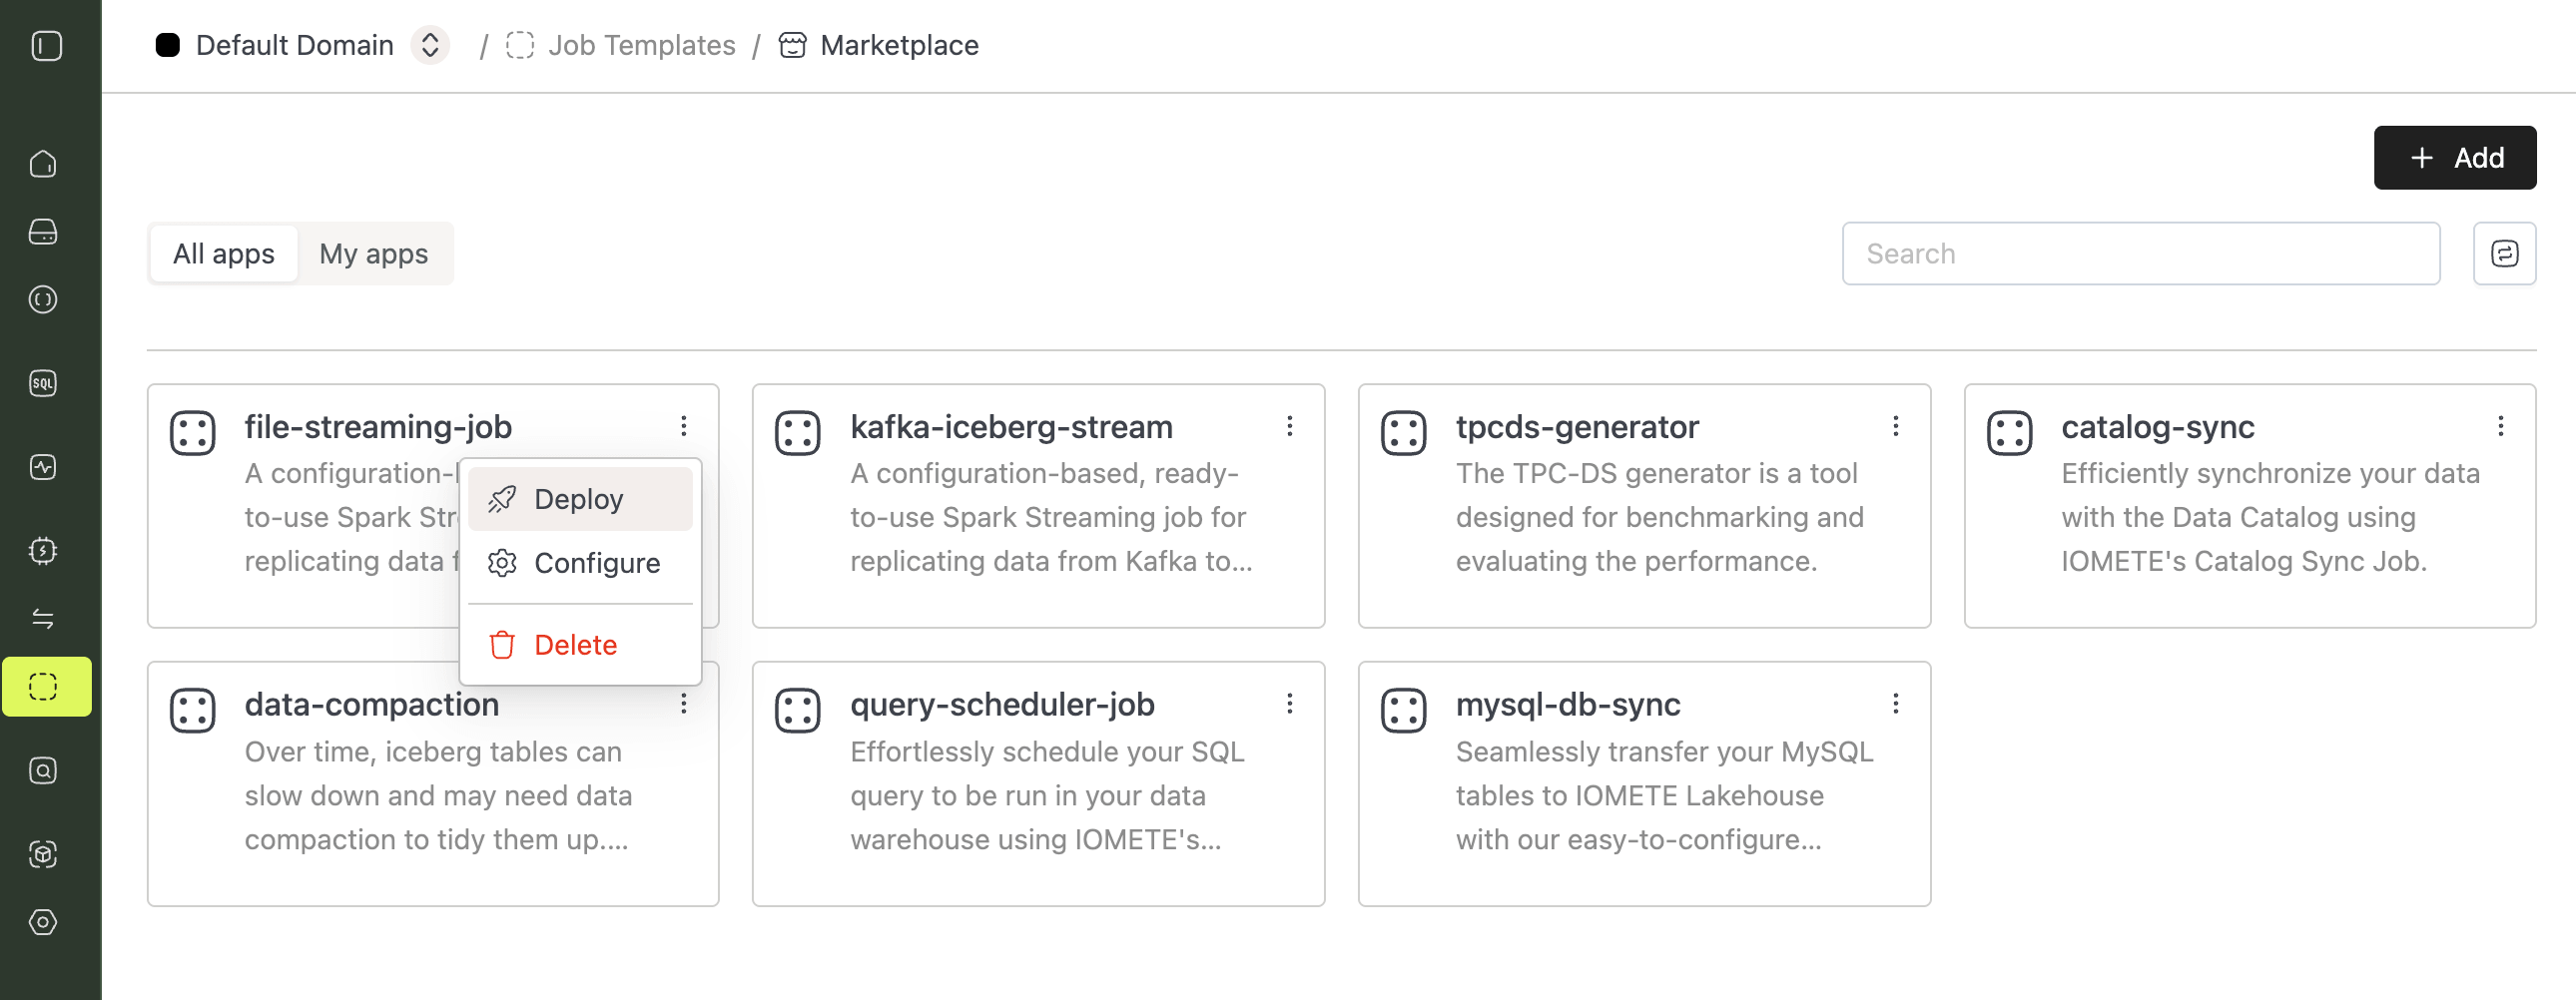Viewport: 2576px width, 1000px height.
Task: Switch to the My apps tab
Action: pyautogui.click(x=374, y=254)
